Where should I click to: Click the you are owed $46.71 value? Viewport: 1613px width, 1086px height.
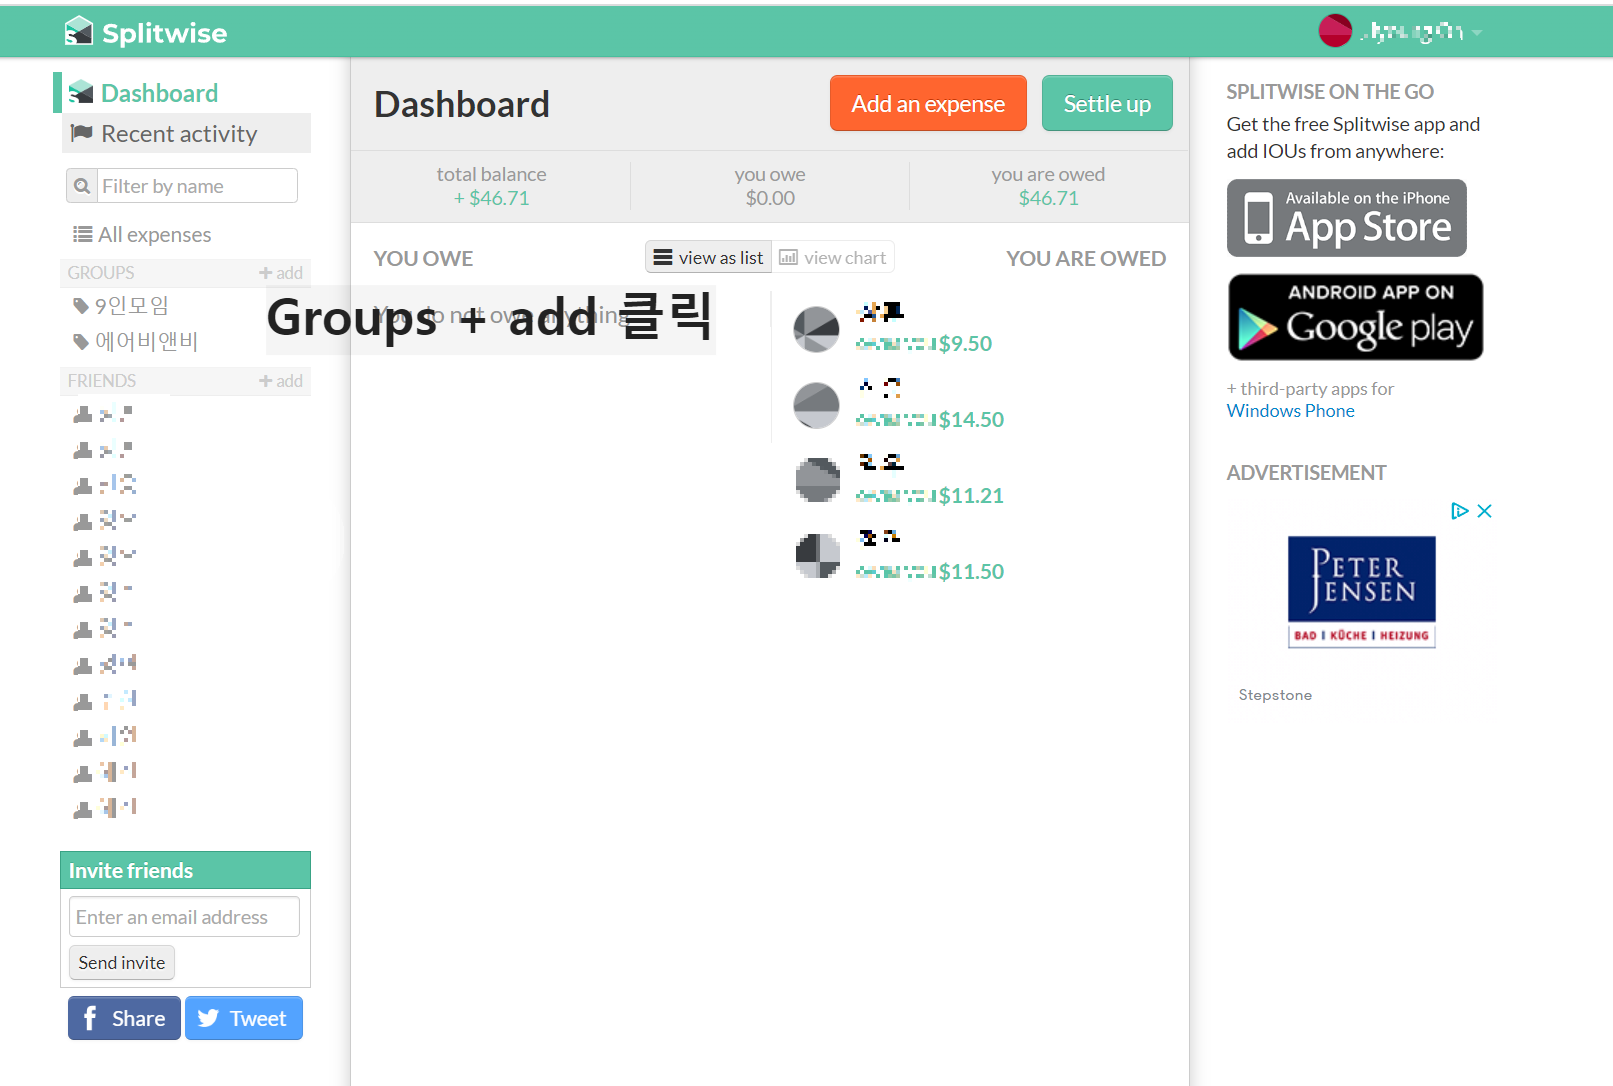[x=1048, y=198]
